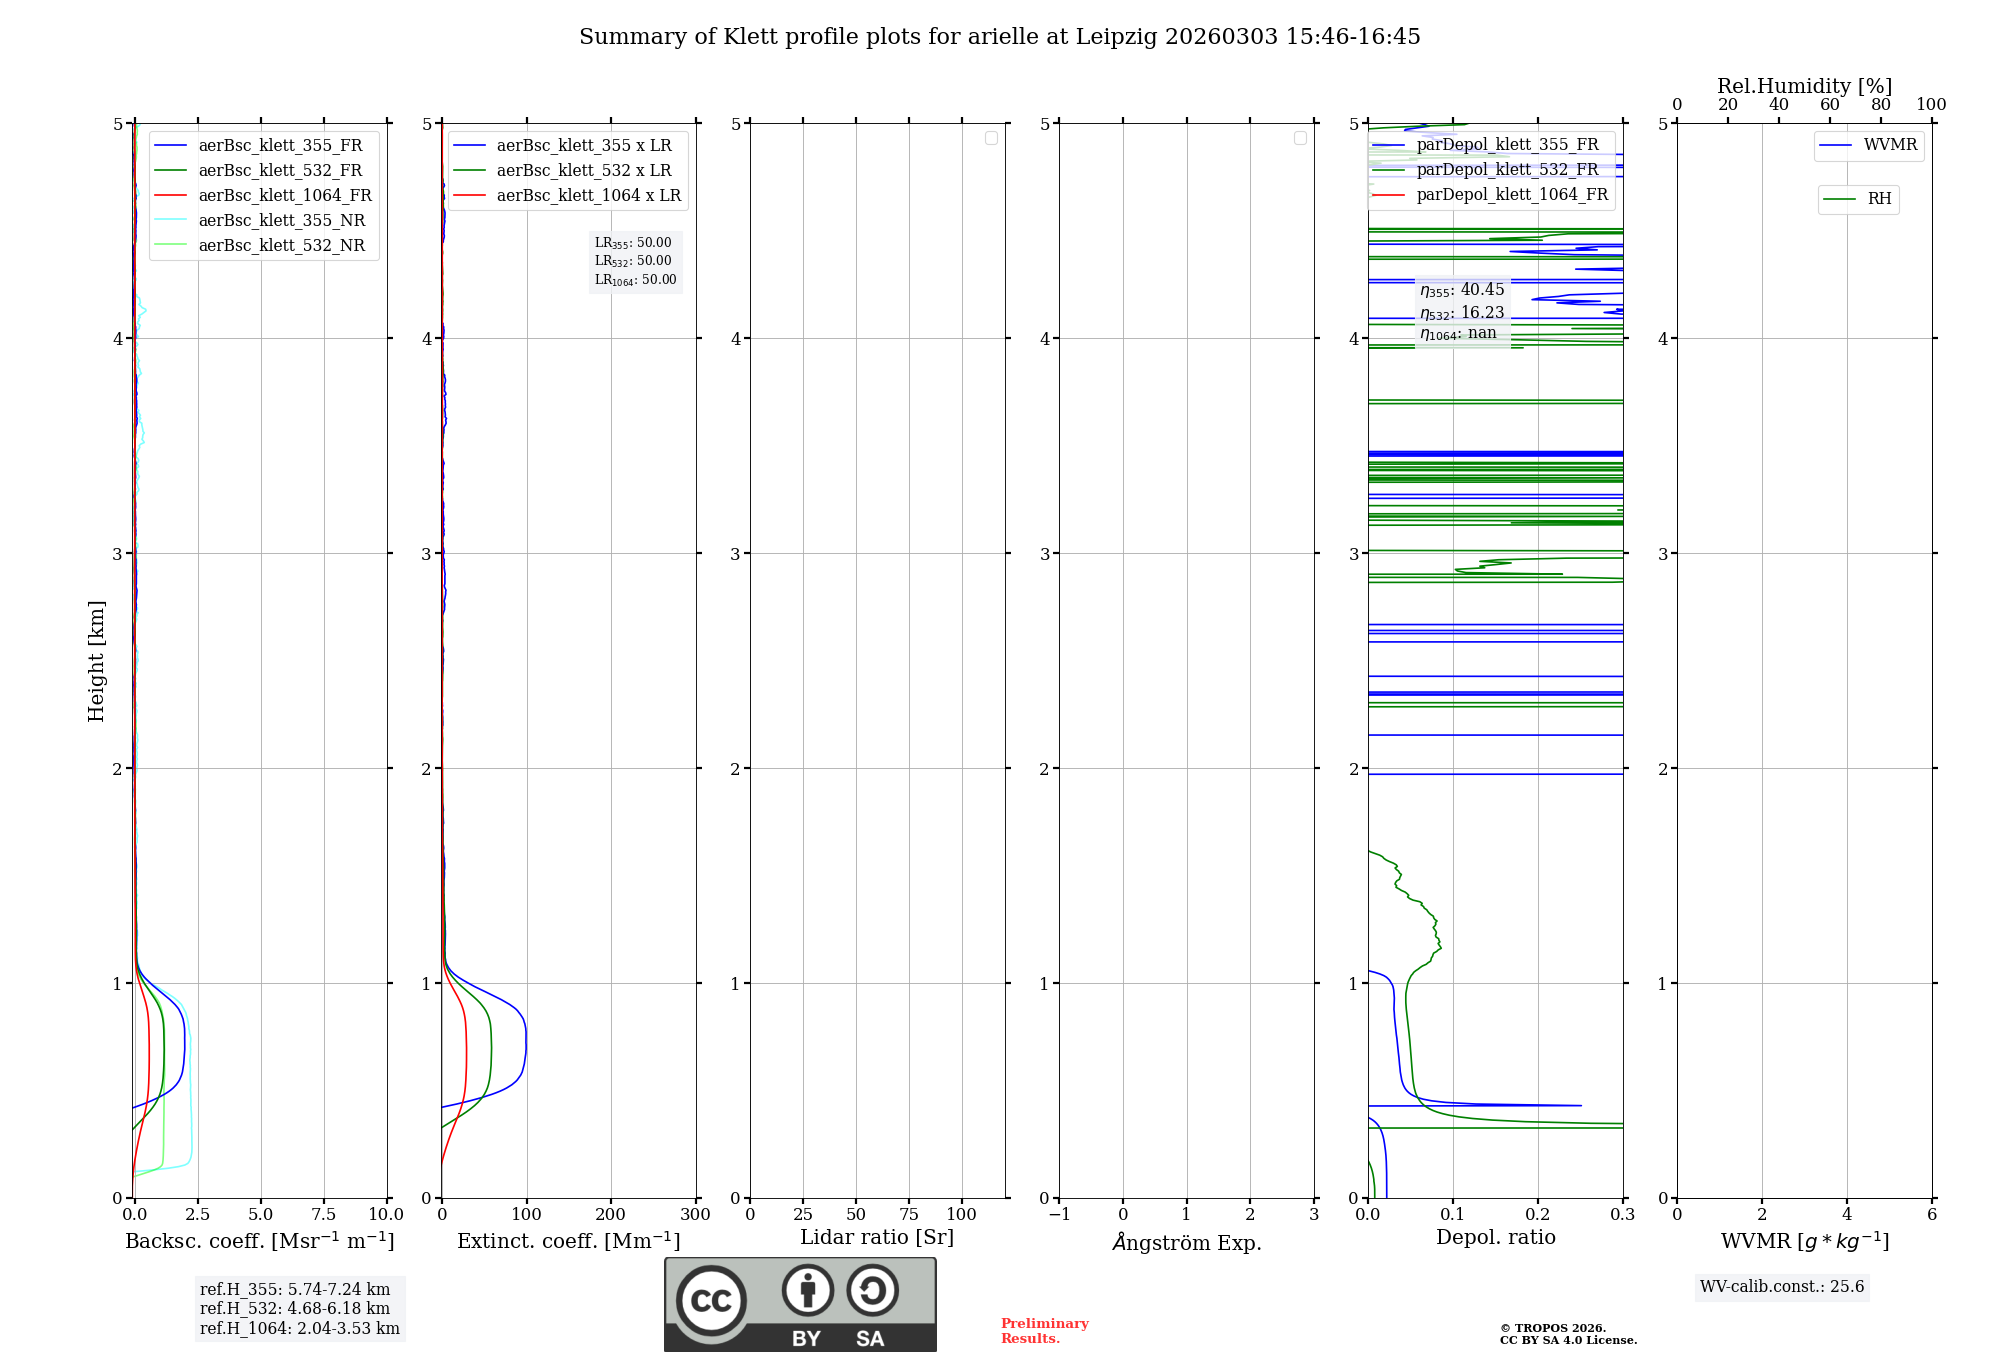This screenshot has width=2000, height=1360.
Task: Click the Rel.Humidity [%] top axis label
Action: click(1804, 86)
